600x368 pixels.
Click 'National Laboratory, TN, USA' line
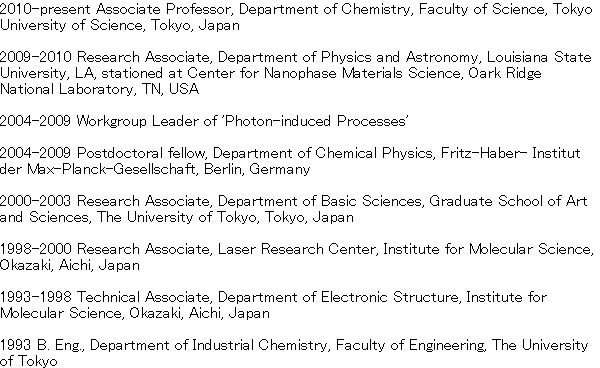(99, 89)
